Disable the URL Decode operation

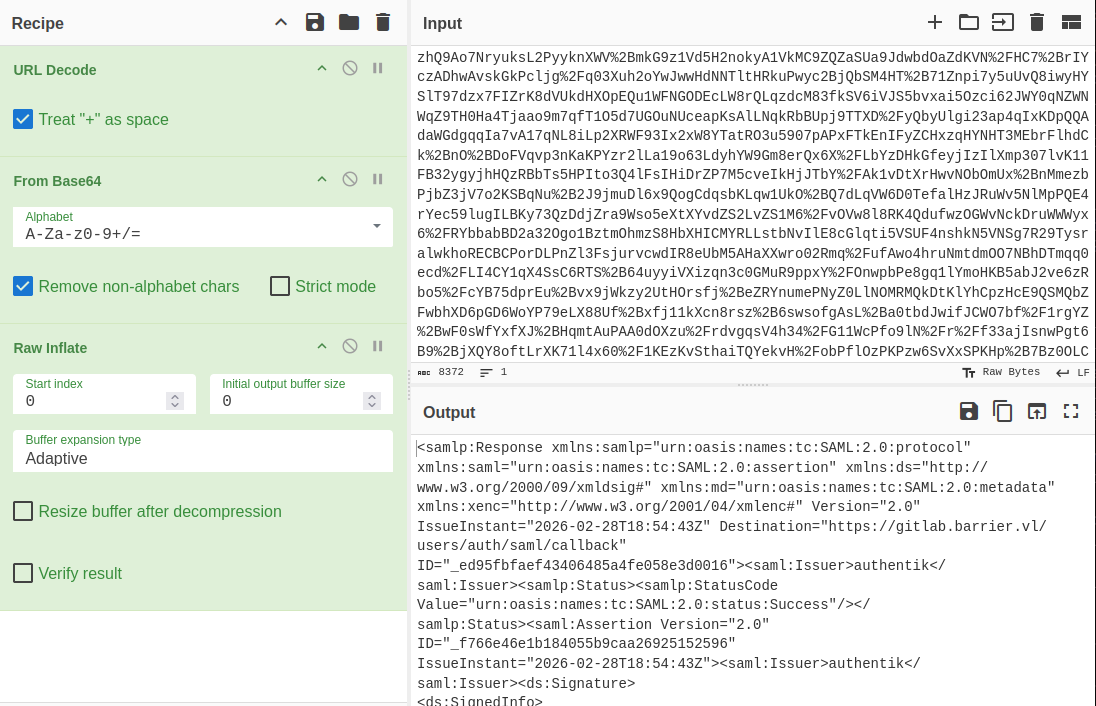tap(350, 69)
